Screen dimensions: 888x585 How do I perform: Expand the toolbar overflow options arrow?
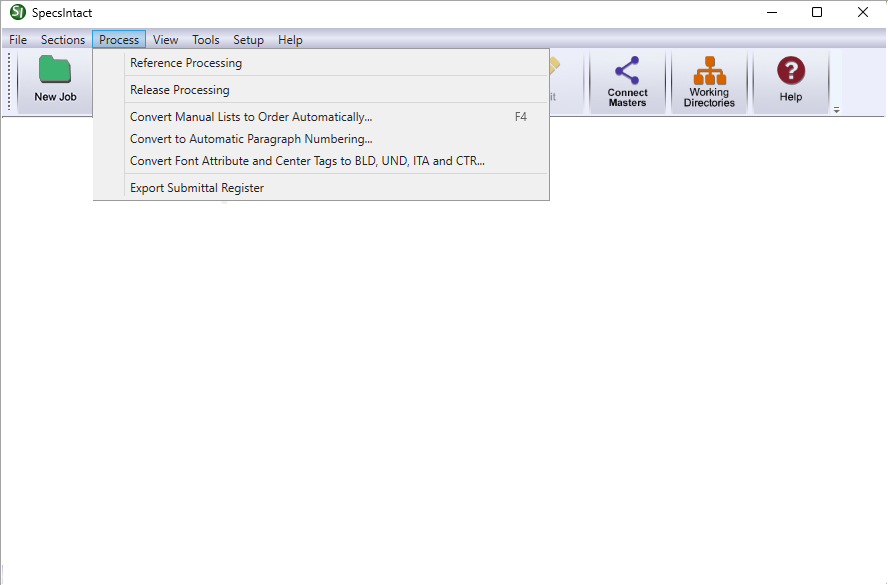click(836, 109)
